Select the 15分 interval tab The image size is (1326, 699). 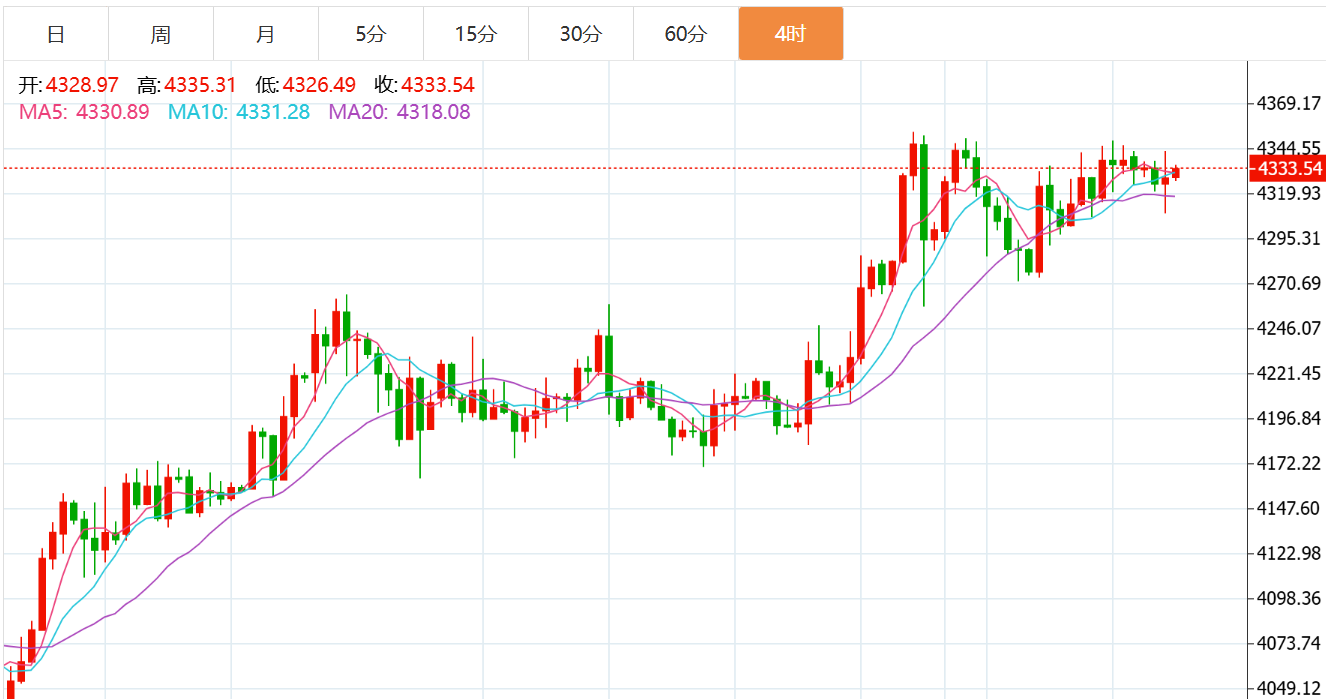[475, 35]
